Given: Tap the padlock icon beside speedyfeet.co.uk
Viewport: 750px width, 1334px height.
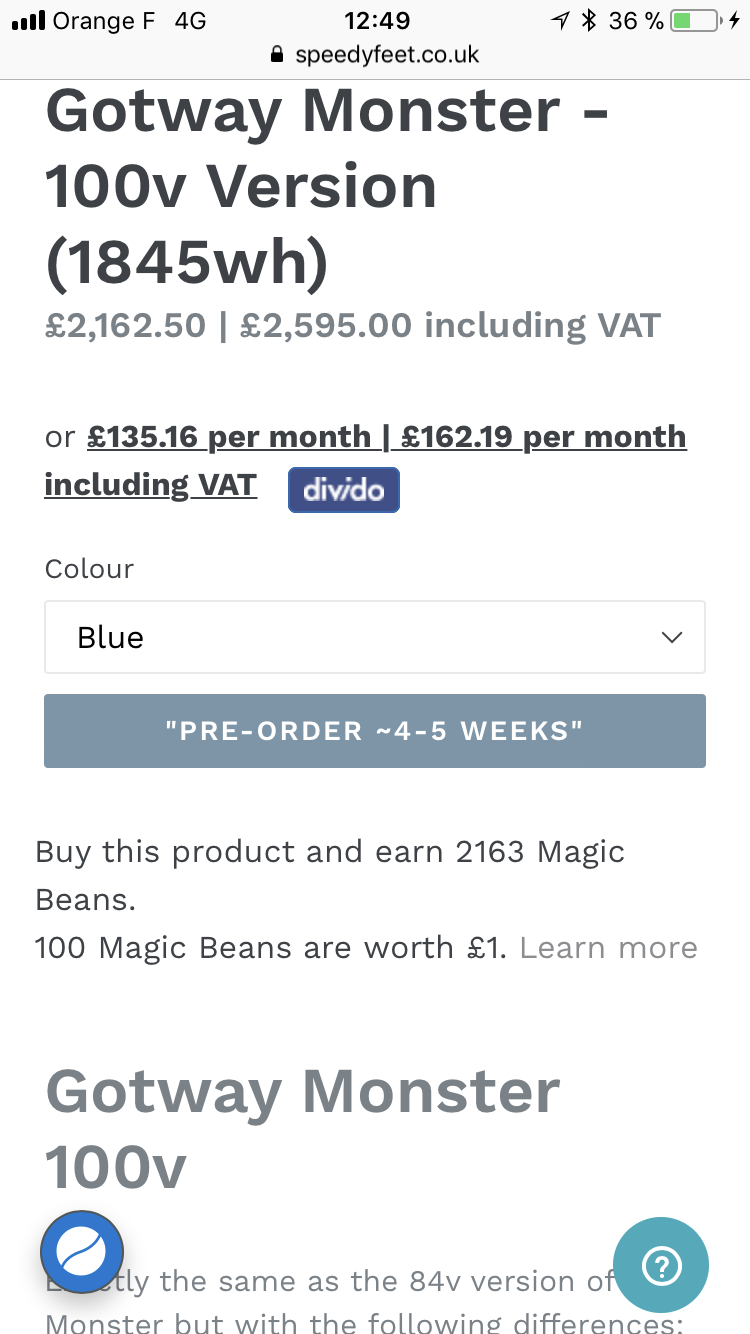Looking at the screenshot, I should click(278, 55).
